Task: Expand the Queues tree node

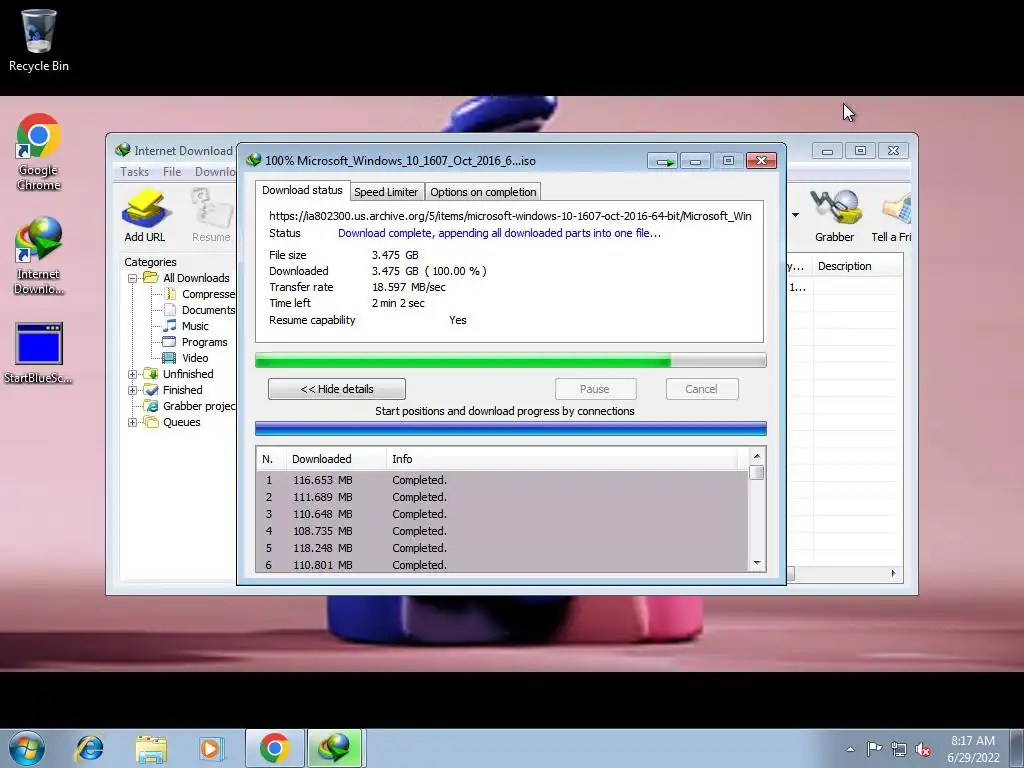Action: click(133, 422)
